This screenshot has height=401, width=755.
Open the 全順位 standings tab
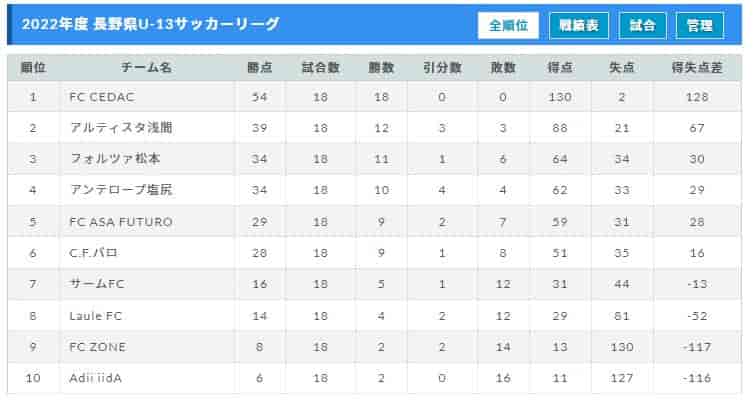click(508, 25)
